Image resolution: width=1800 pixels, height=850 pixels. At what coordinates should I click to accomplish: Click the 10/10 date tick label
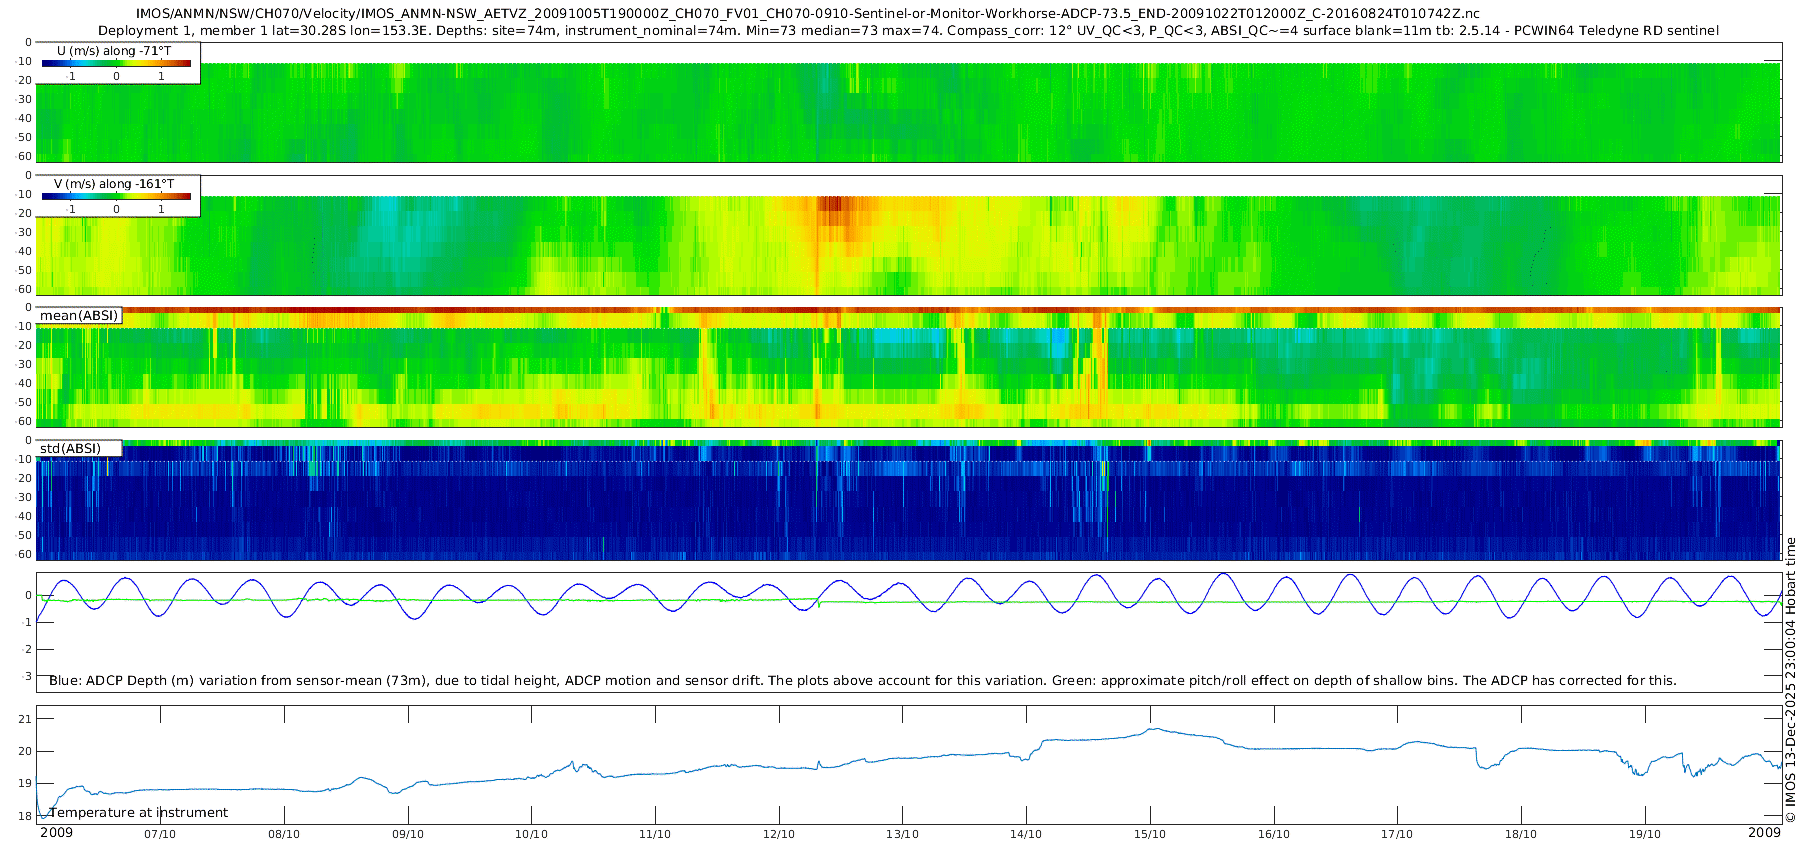click(x=531, y=834)
